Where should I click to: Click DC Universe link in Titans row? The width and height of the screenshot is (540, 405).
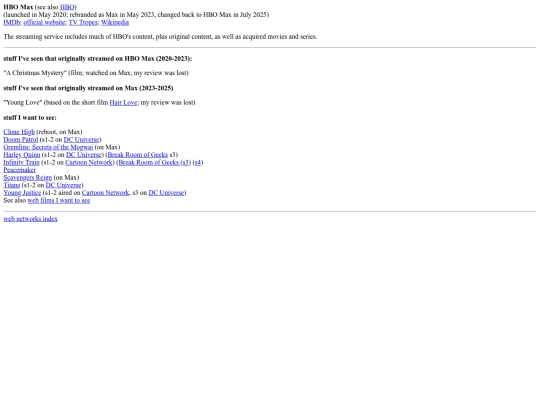point(64,185)
